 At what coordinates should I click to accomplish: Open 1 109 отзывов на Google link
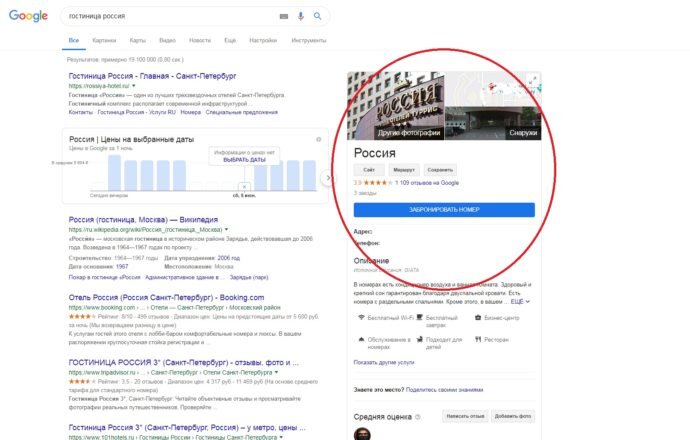coord(427,183)
